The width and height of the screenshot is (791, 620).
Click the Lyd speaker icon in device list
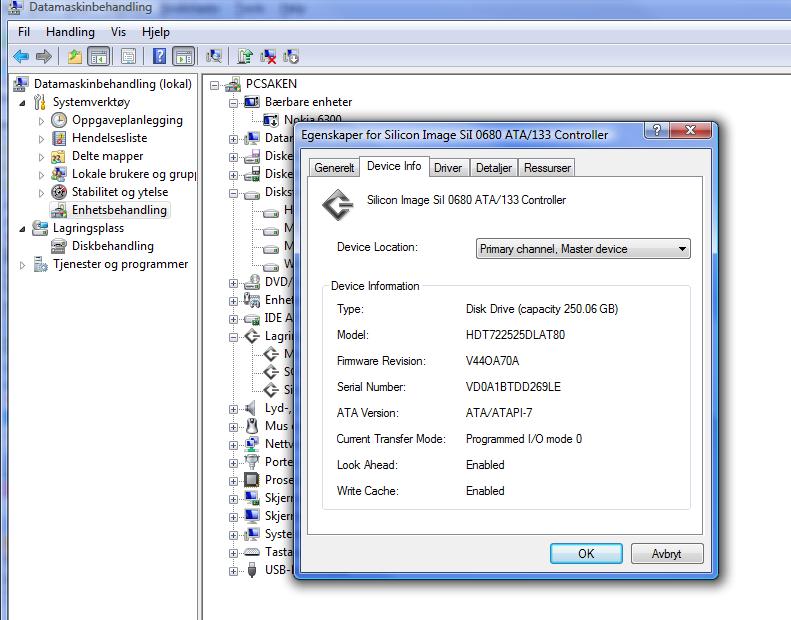(251, 408)
